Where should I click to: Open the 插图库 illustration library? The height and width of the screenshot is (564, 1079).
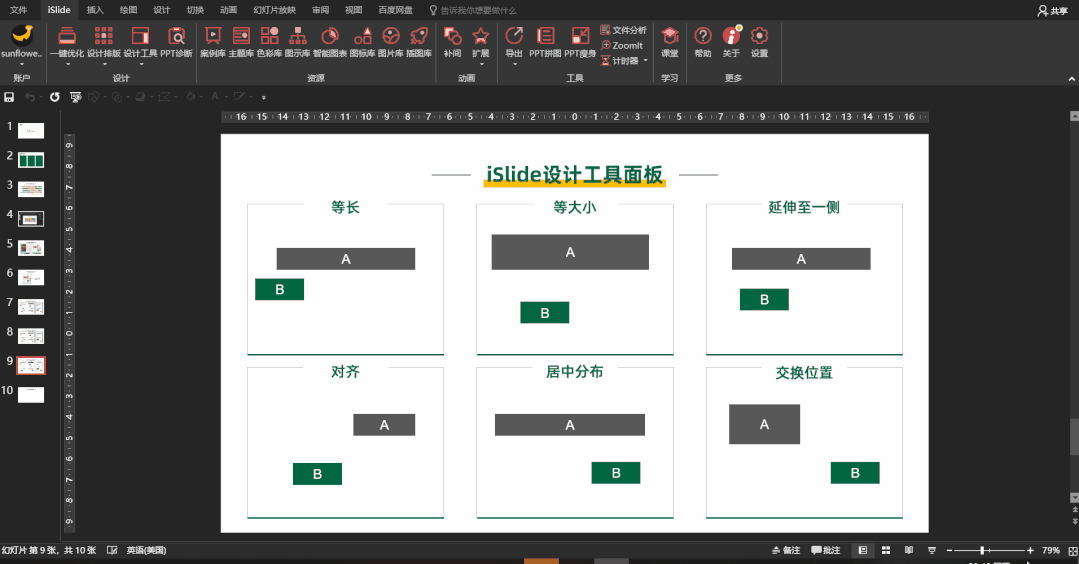[418, 42]
